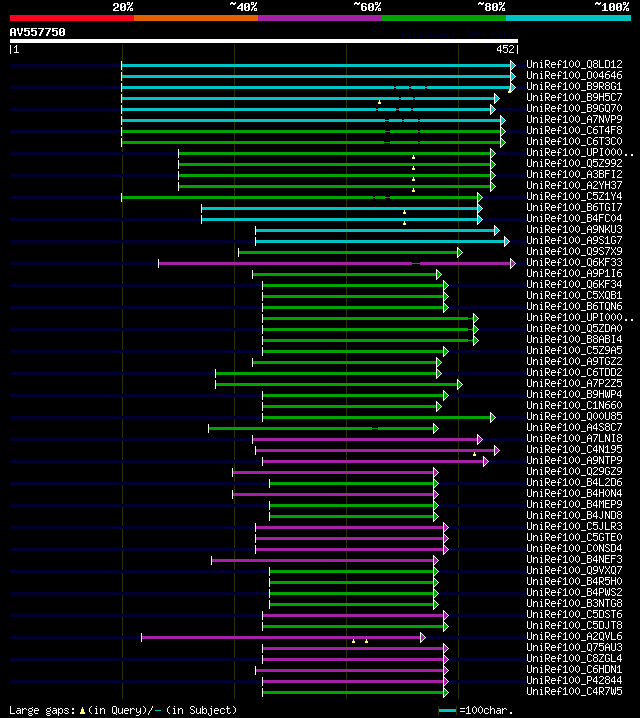Click the red 20% identity legend bar
This screenshot has height=718, width=640.
pyautogui.click(x=72, y=18)
